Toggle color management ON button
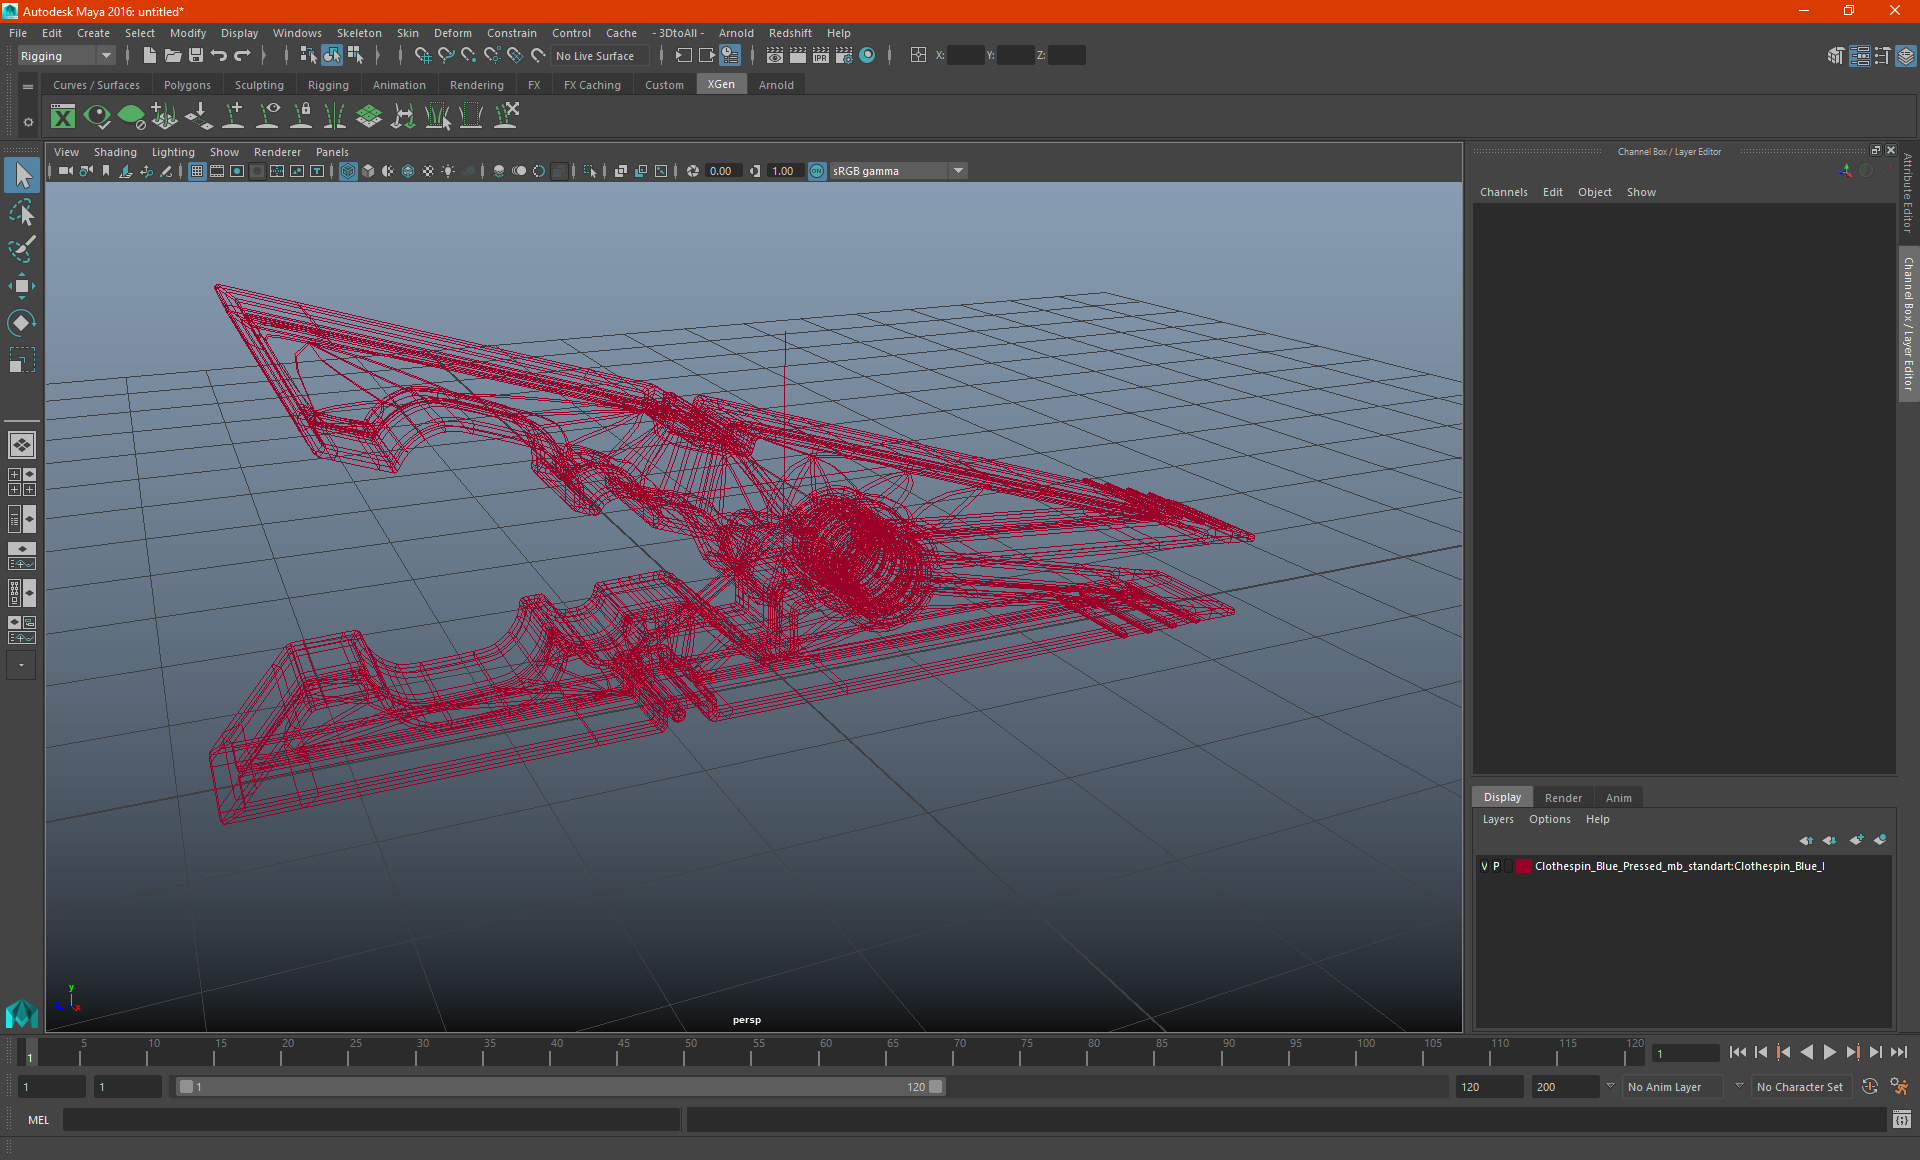This screenshot has height=1160, width=1920. [x=817, y=171]
